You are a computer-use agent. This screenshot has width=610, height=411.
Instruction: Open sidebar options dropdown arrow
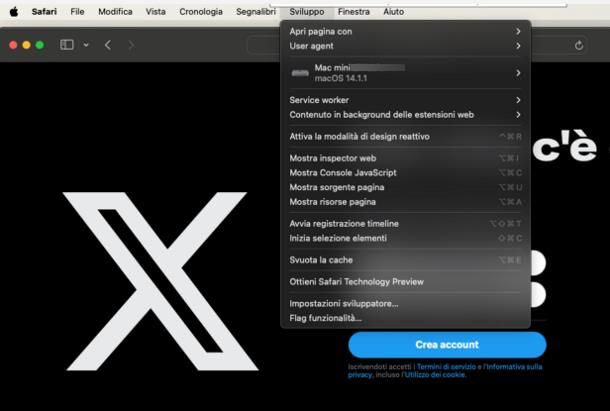pyautogui.click(x=86, y=45)
